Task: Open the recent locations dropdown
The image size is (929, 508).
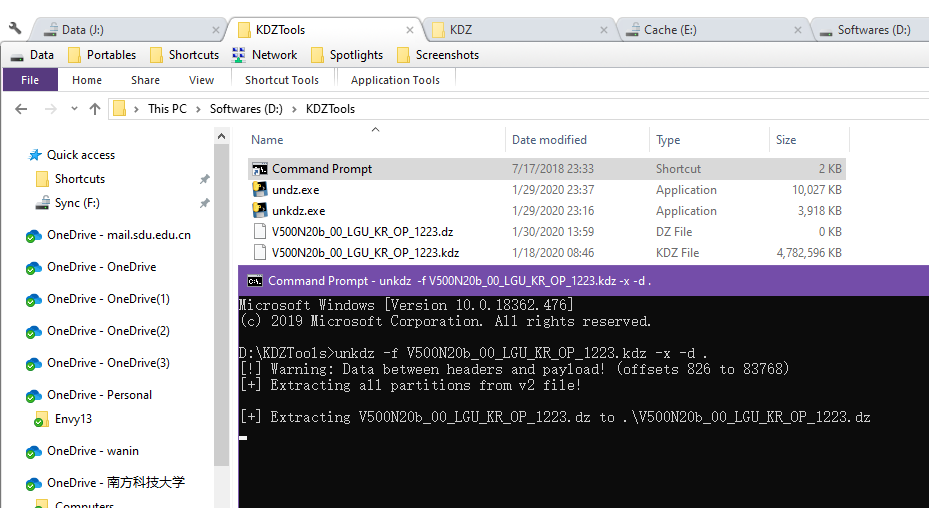Action: [x=74, y=109]
